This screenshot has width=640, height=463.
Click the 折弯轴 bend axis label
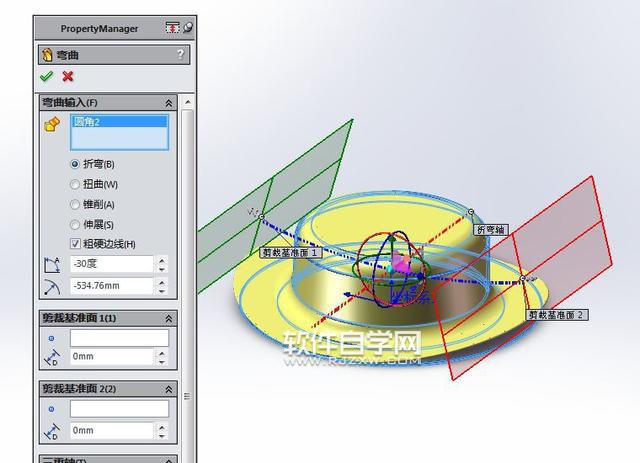(491, 230)
